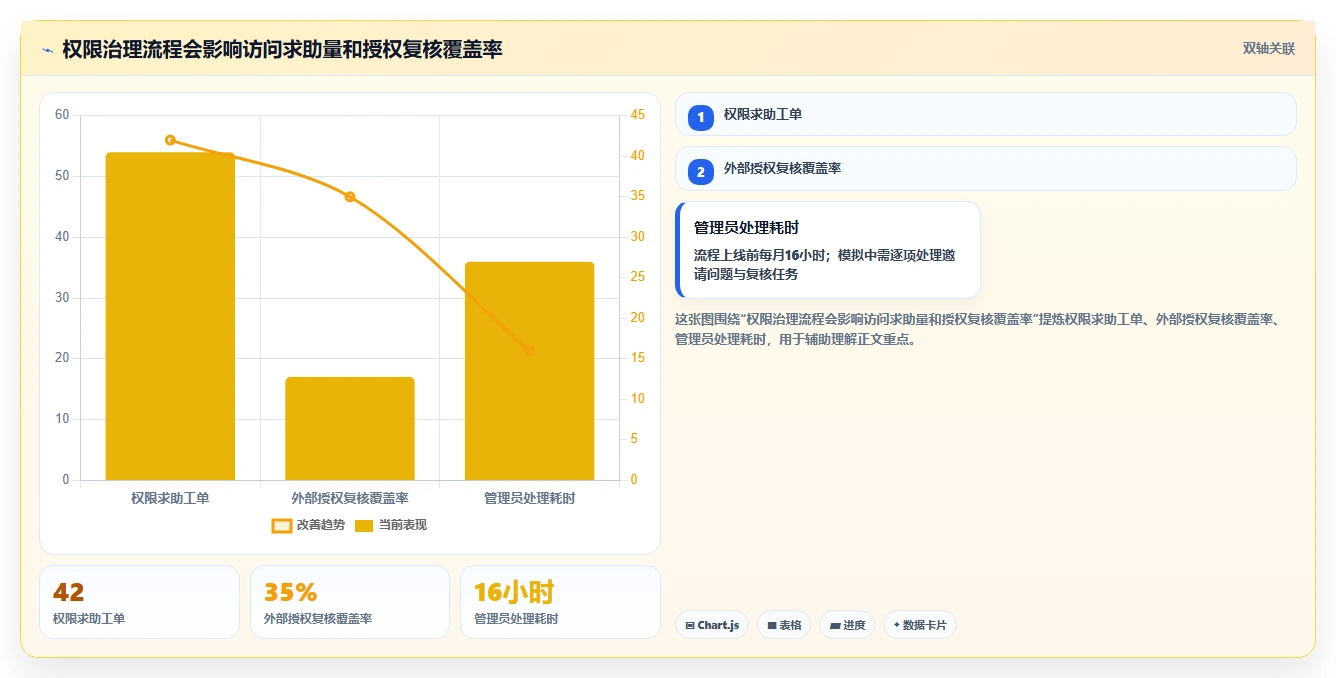This screenshot has width=1336, height=678.
Task: Click the 双轴关联 label in header
Action: click(x=1269, y=48)
